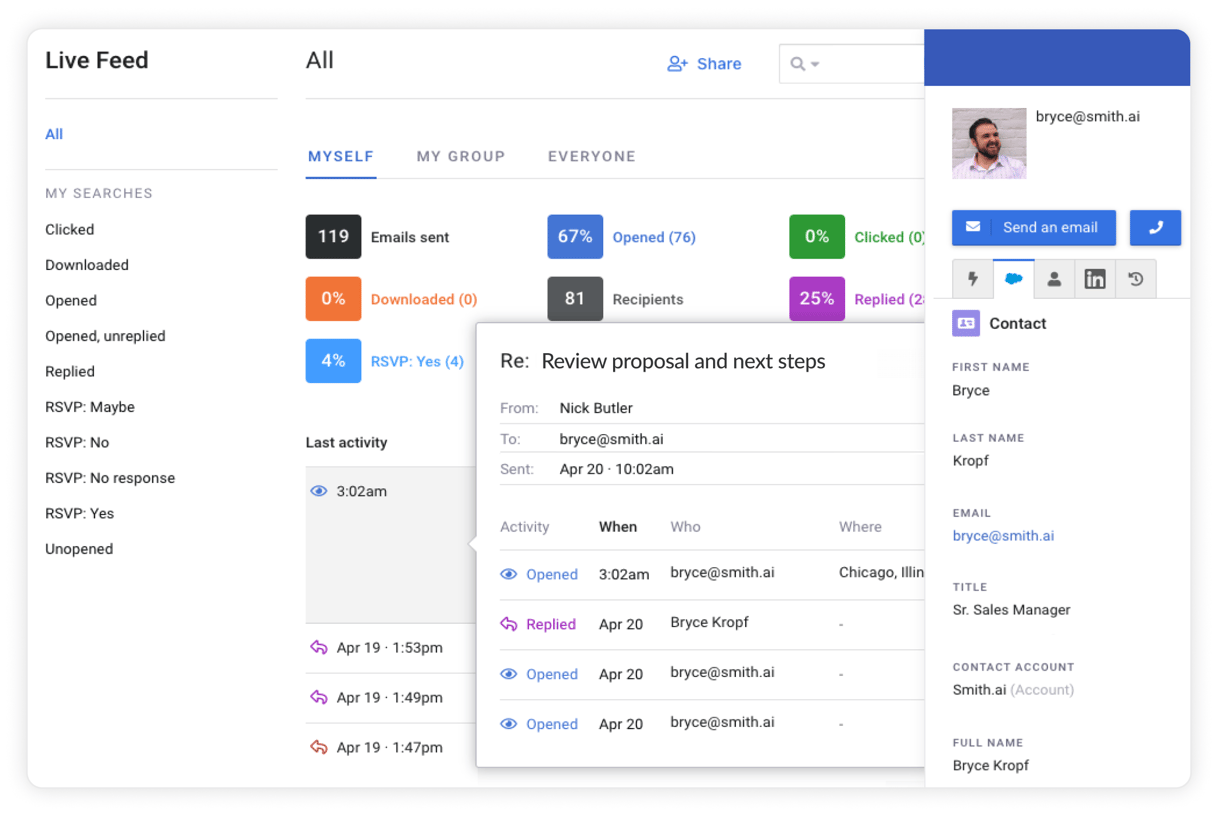Screen dimensions: 1218x815
Task: Click the phone call icon next to Send an email
Action: (x=1155, y=228)
